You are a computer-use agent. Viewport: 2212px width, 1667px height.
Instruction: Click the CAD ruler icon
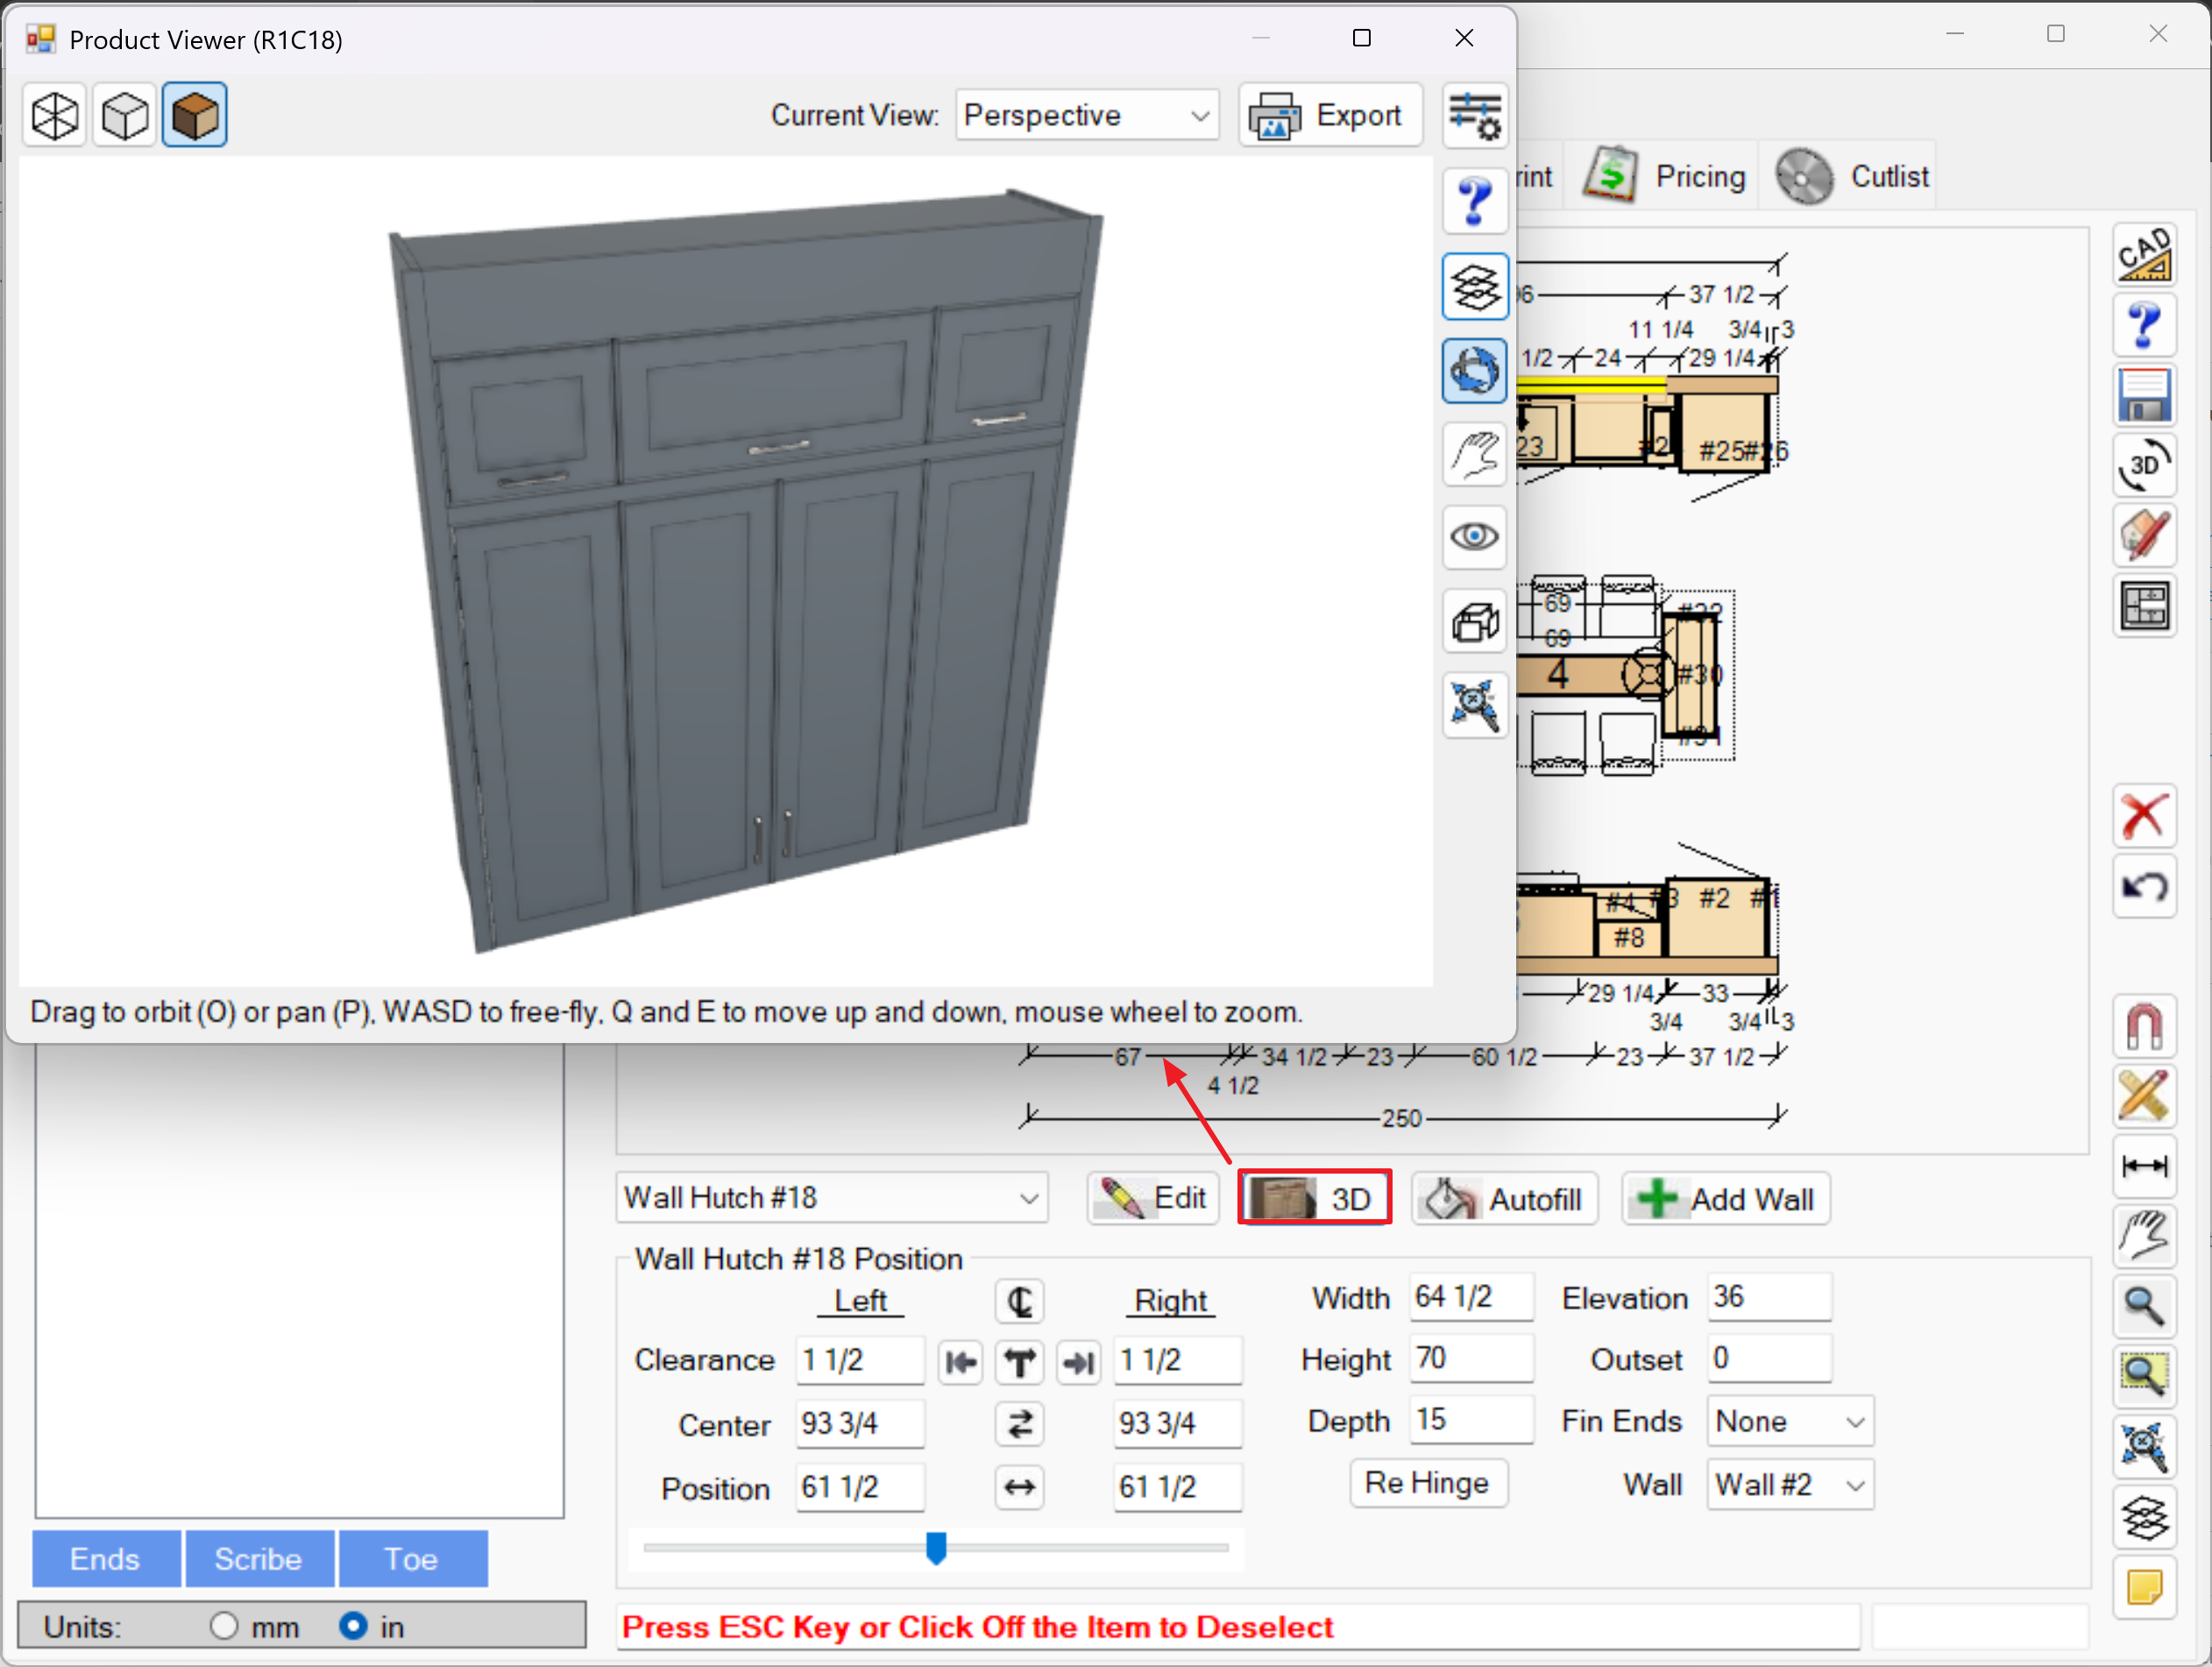click(x=2145, y=254)
